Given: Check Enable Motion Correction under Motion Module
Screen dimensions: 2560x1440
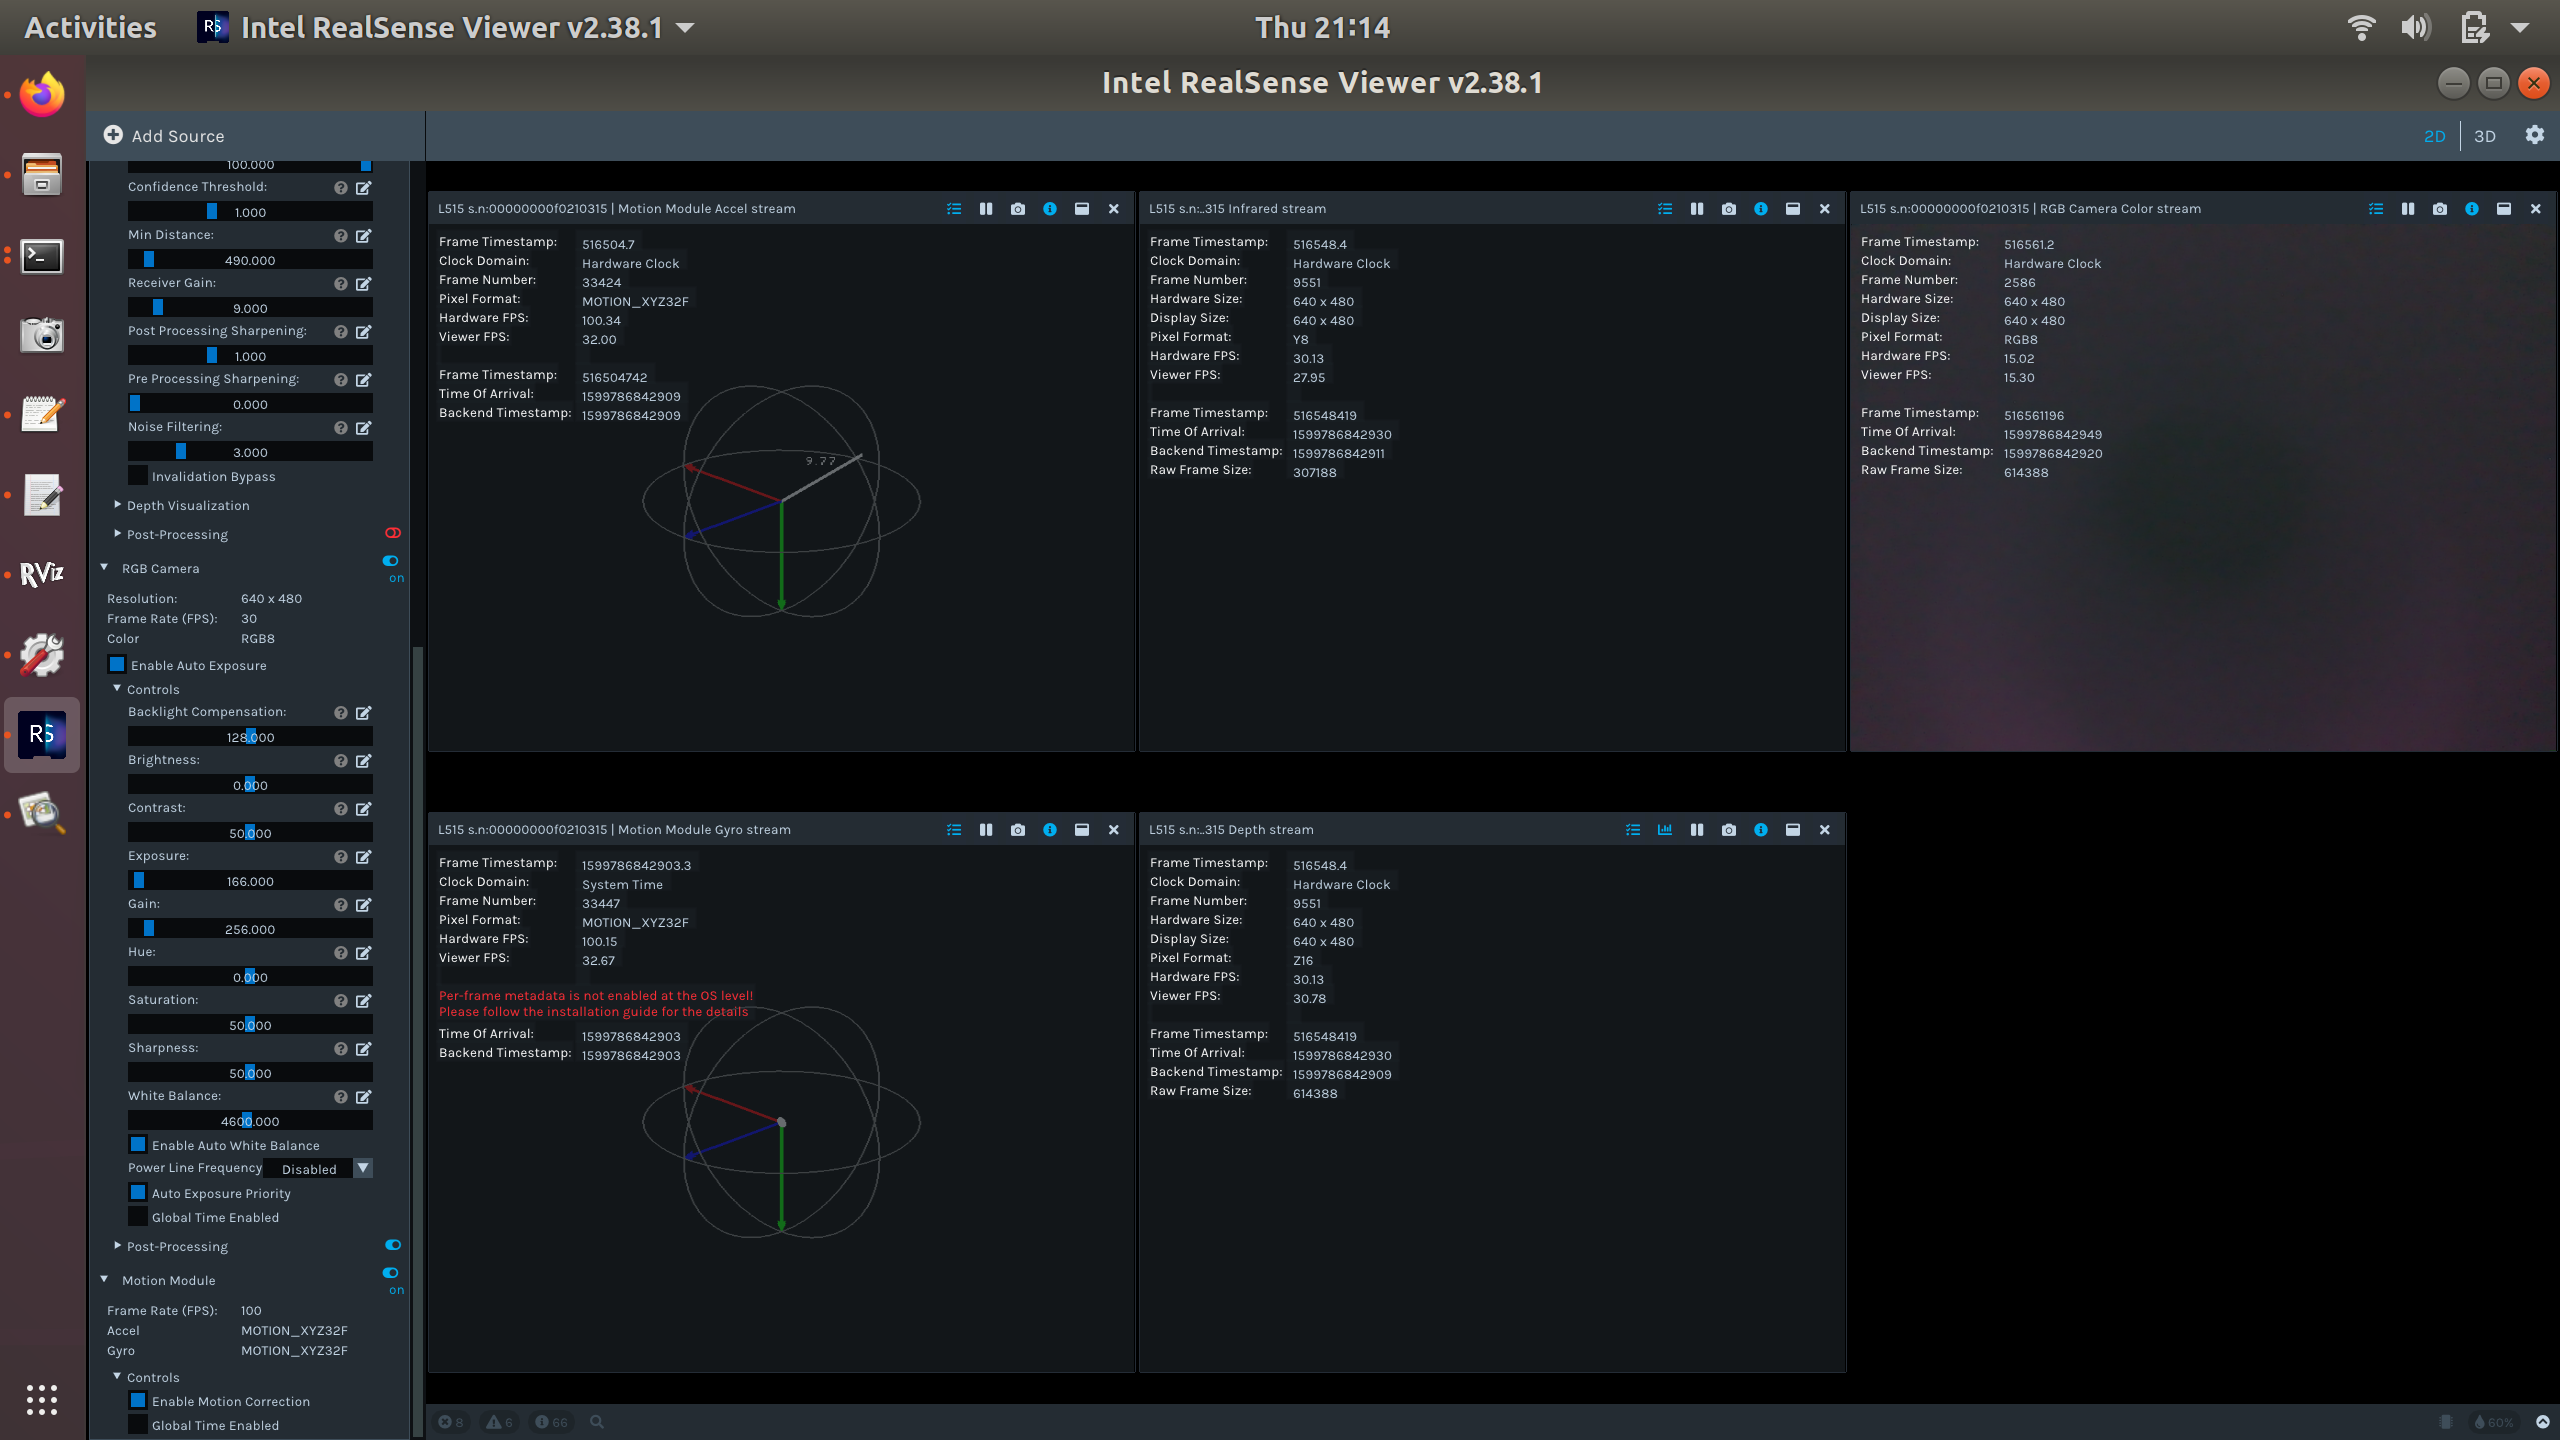Looking at the screenshot, I should [x=138, y=1400].
